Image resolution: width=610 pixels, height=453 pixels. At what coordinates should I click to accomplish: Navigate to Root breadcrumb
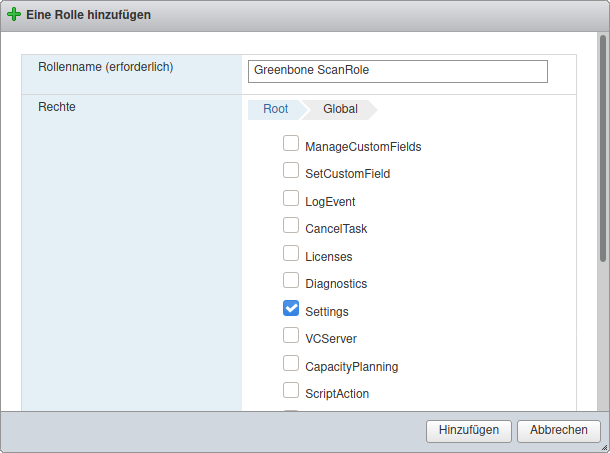tap(275, 109)
